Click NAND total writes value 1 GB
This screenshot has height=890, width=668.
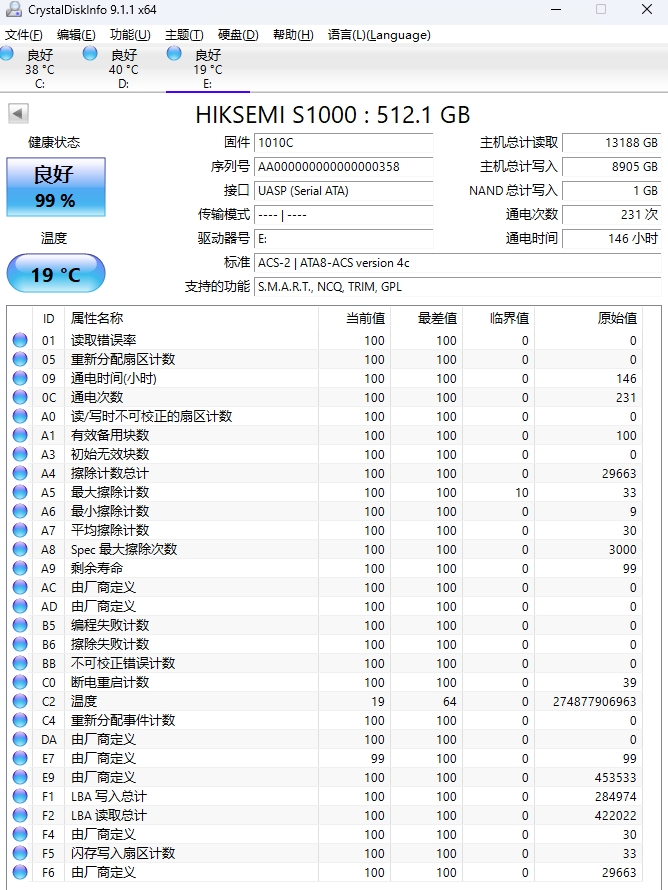click(611, 191)
